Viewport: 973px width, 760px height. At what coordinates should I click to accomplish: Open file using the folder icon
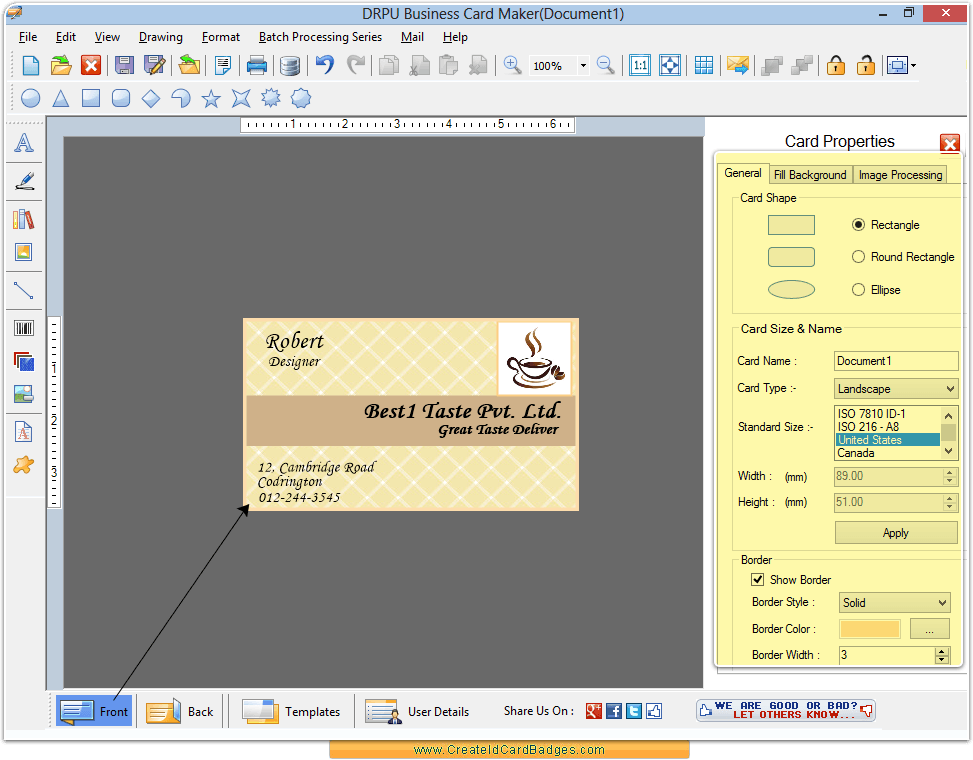point(61,65)
